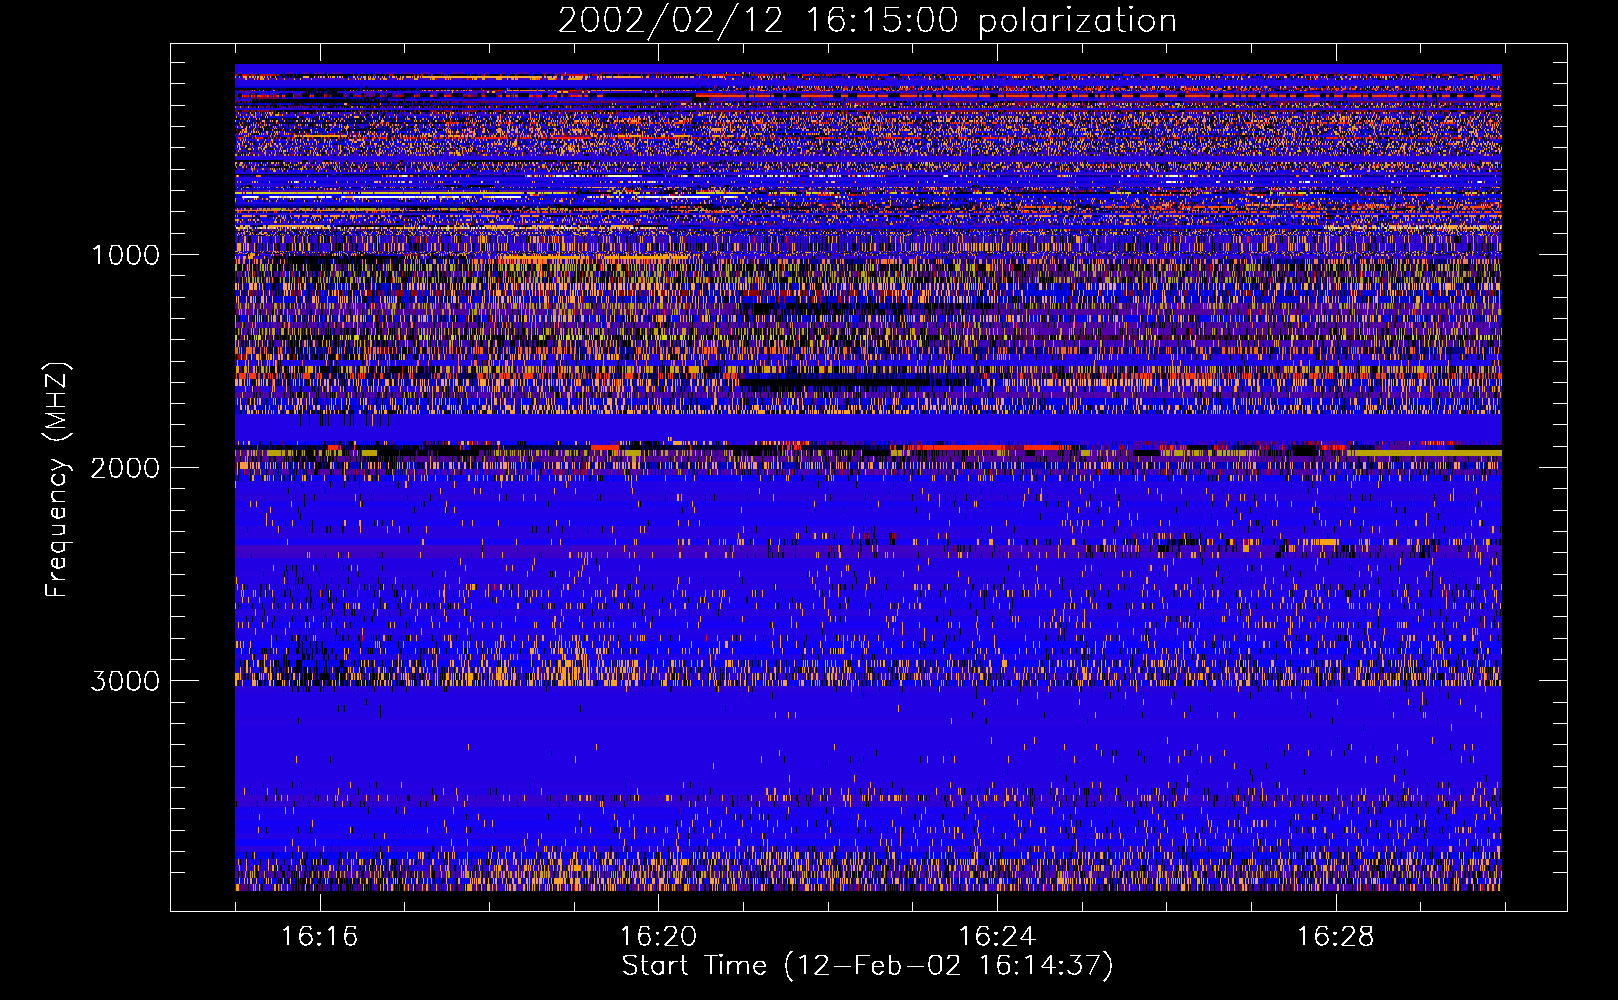Click the 'Frequency (MHZ)' axis title
The image size is (1618, 1000).
(x=57, y=480)
